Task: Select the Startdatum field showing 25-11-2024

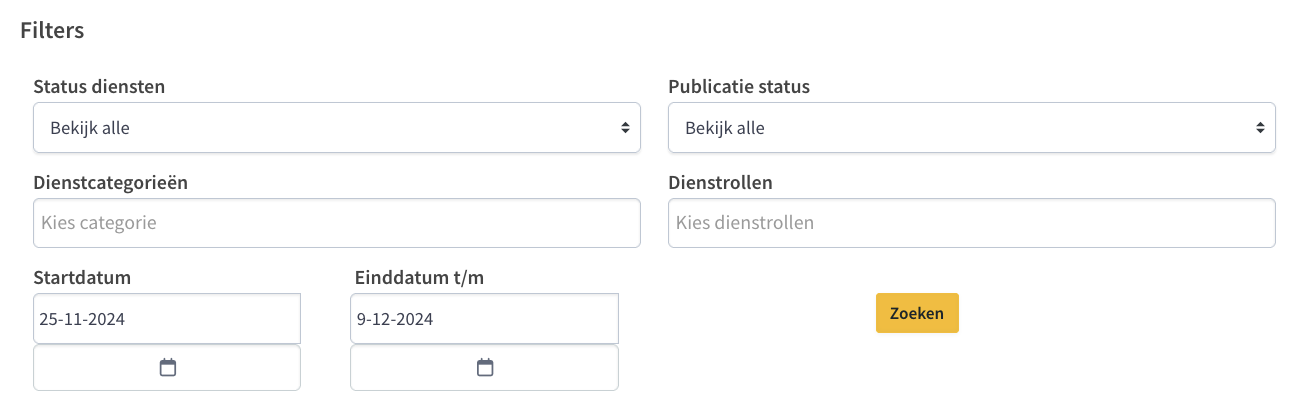Action: tap(167, 319)
